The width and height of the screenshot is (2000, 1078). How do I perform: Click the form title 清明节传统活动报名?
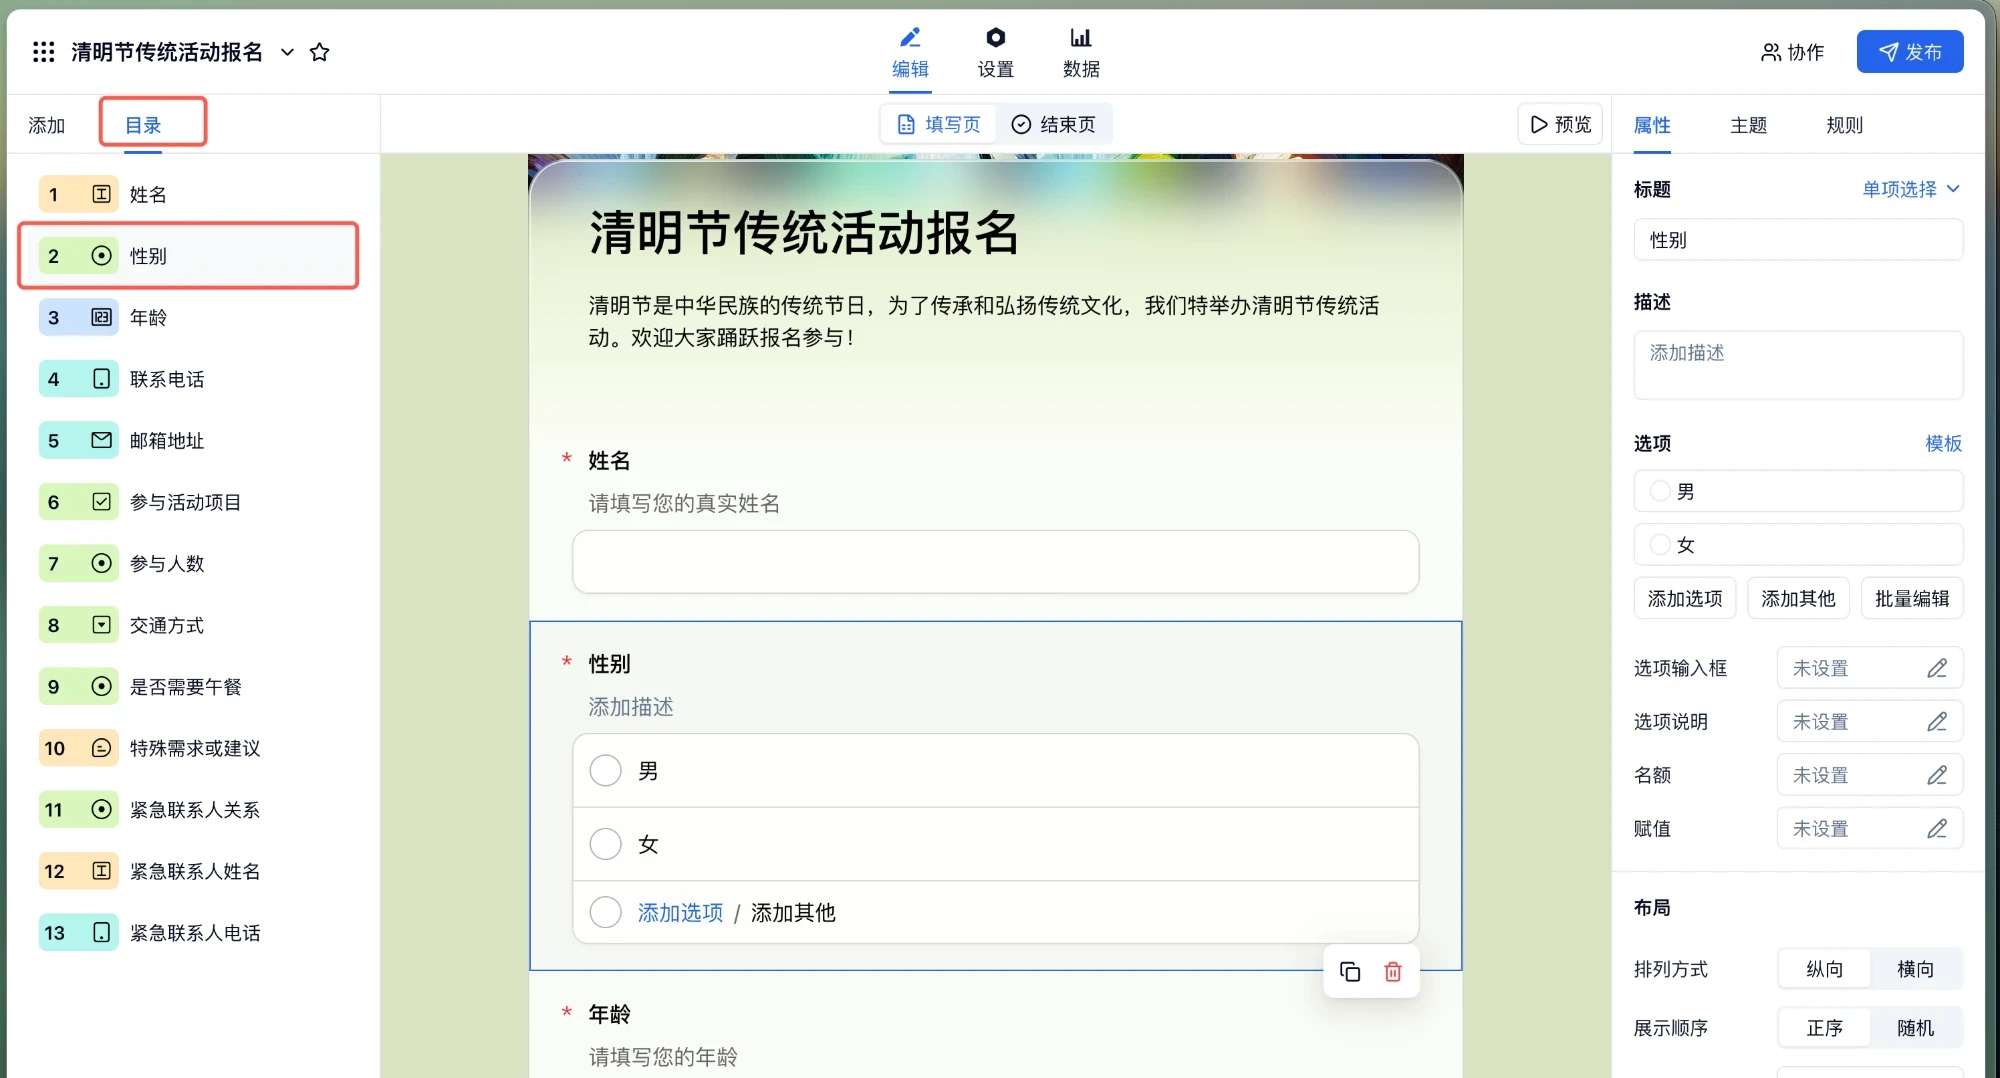tap(804, 232)
